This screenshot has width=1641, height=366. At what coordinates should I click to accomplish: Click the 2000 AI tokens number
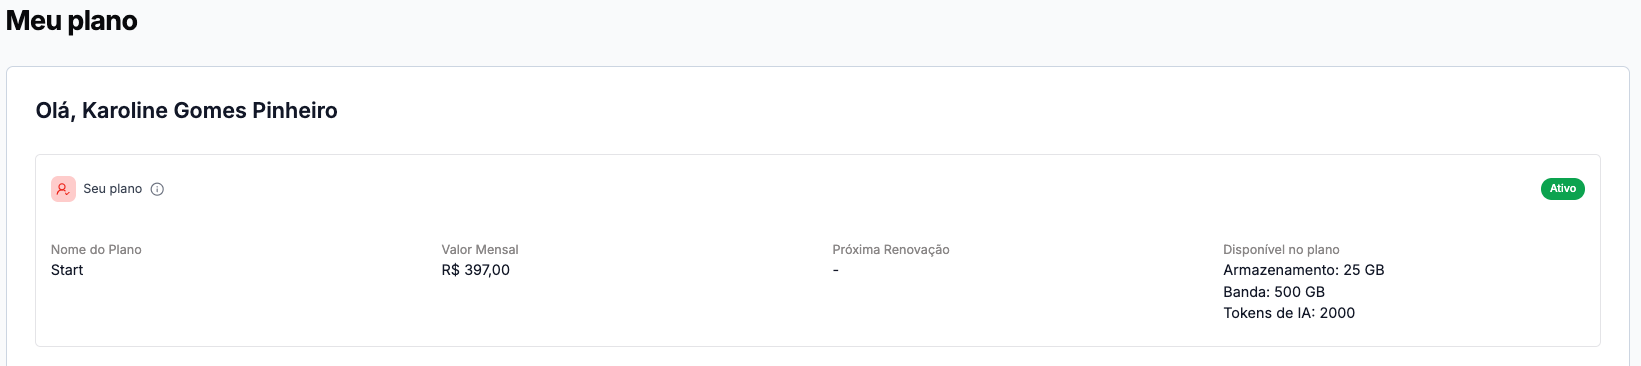pyautogui.click(x=1338, y=313)
